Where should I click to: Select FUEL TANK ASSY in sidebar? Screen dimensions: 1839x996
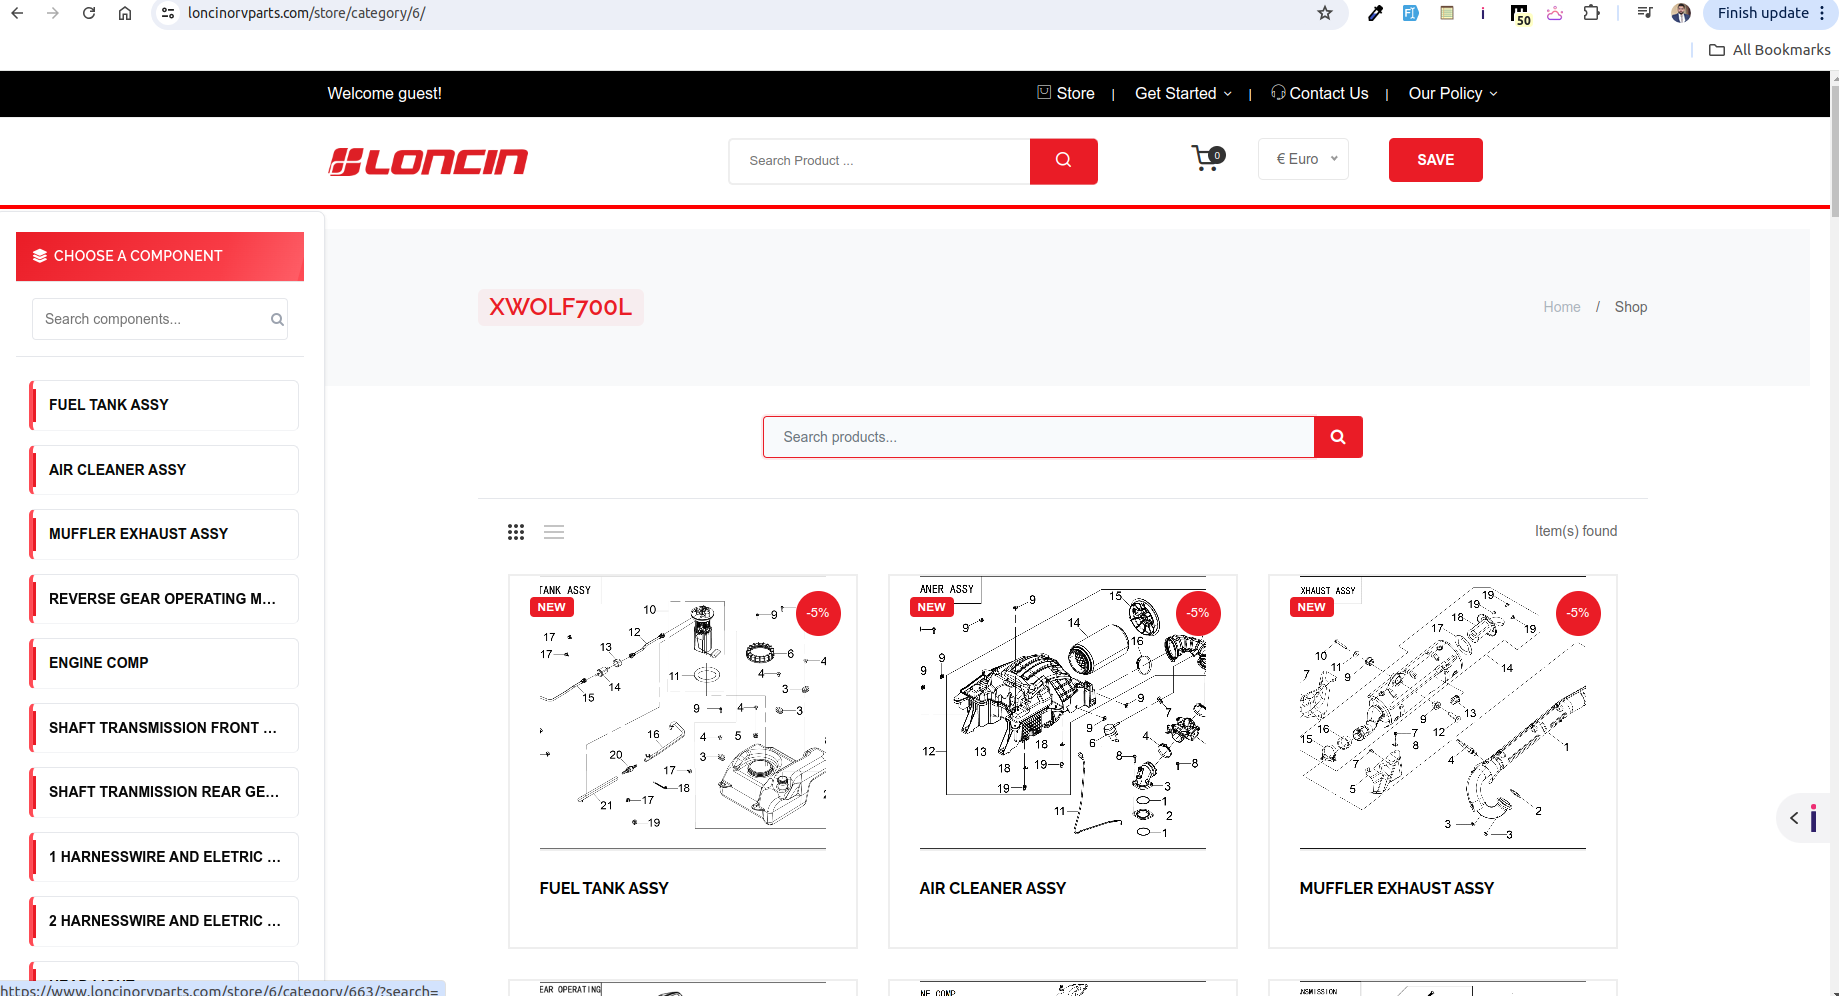coord(164,405)
